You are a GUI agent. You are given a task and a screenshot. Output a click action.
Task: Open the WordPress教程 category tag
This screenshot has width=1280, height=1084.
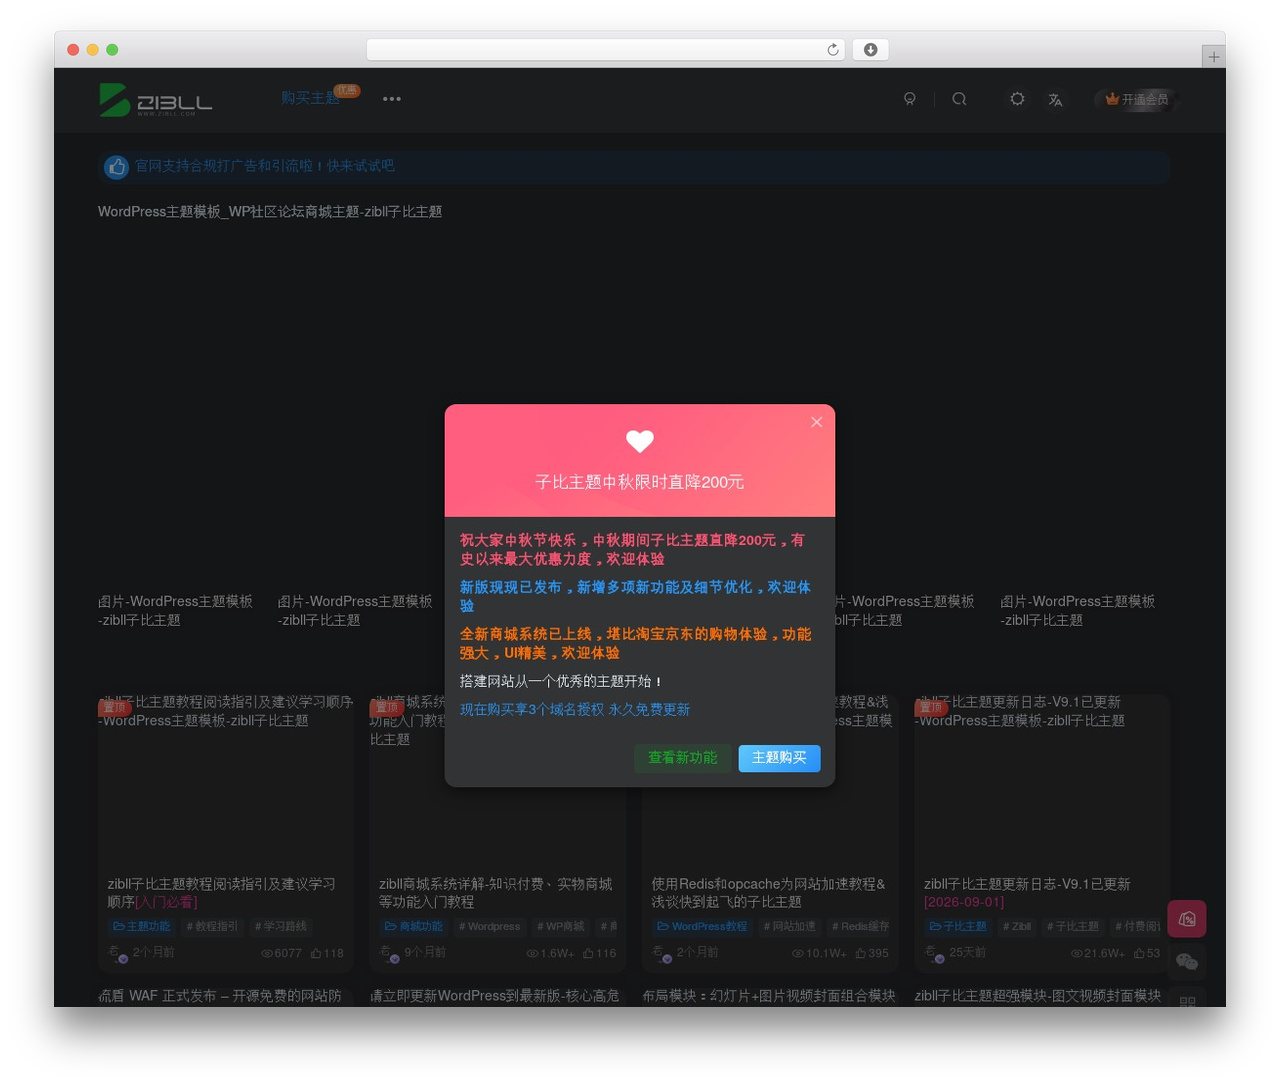pos(702,926)
